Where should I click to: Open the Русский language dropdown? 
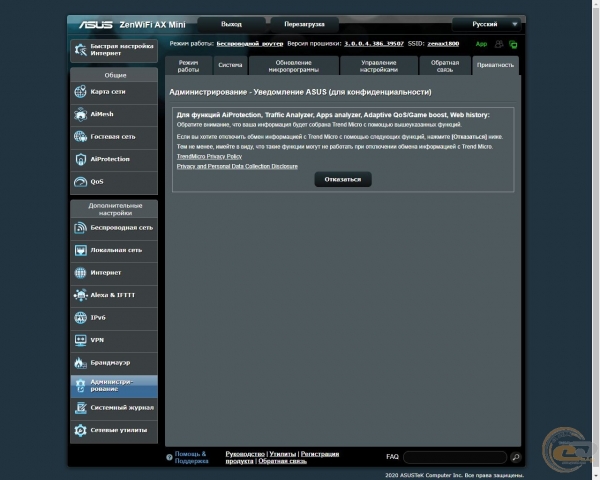486,24
